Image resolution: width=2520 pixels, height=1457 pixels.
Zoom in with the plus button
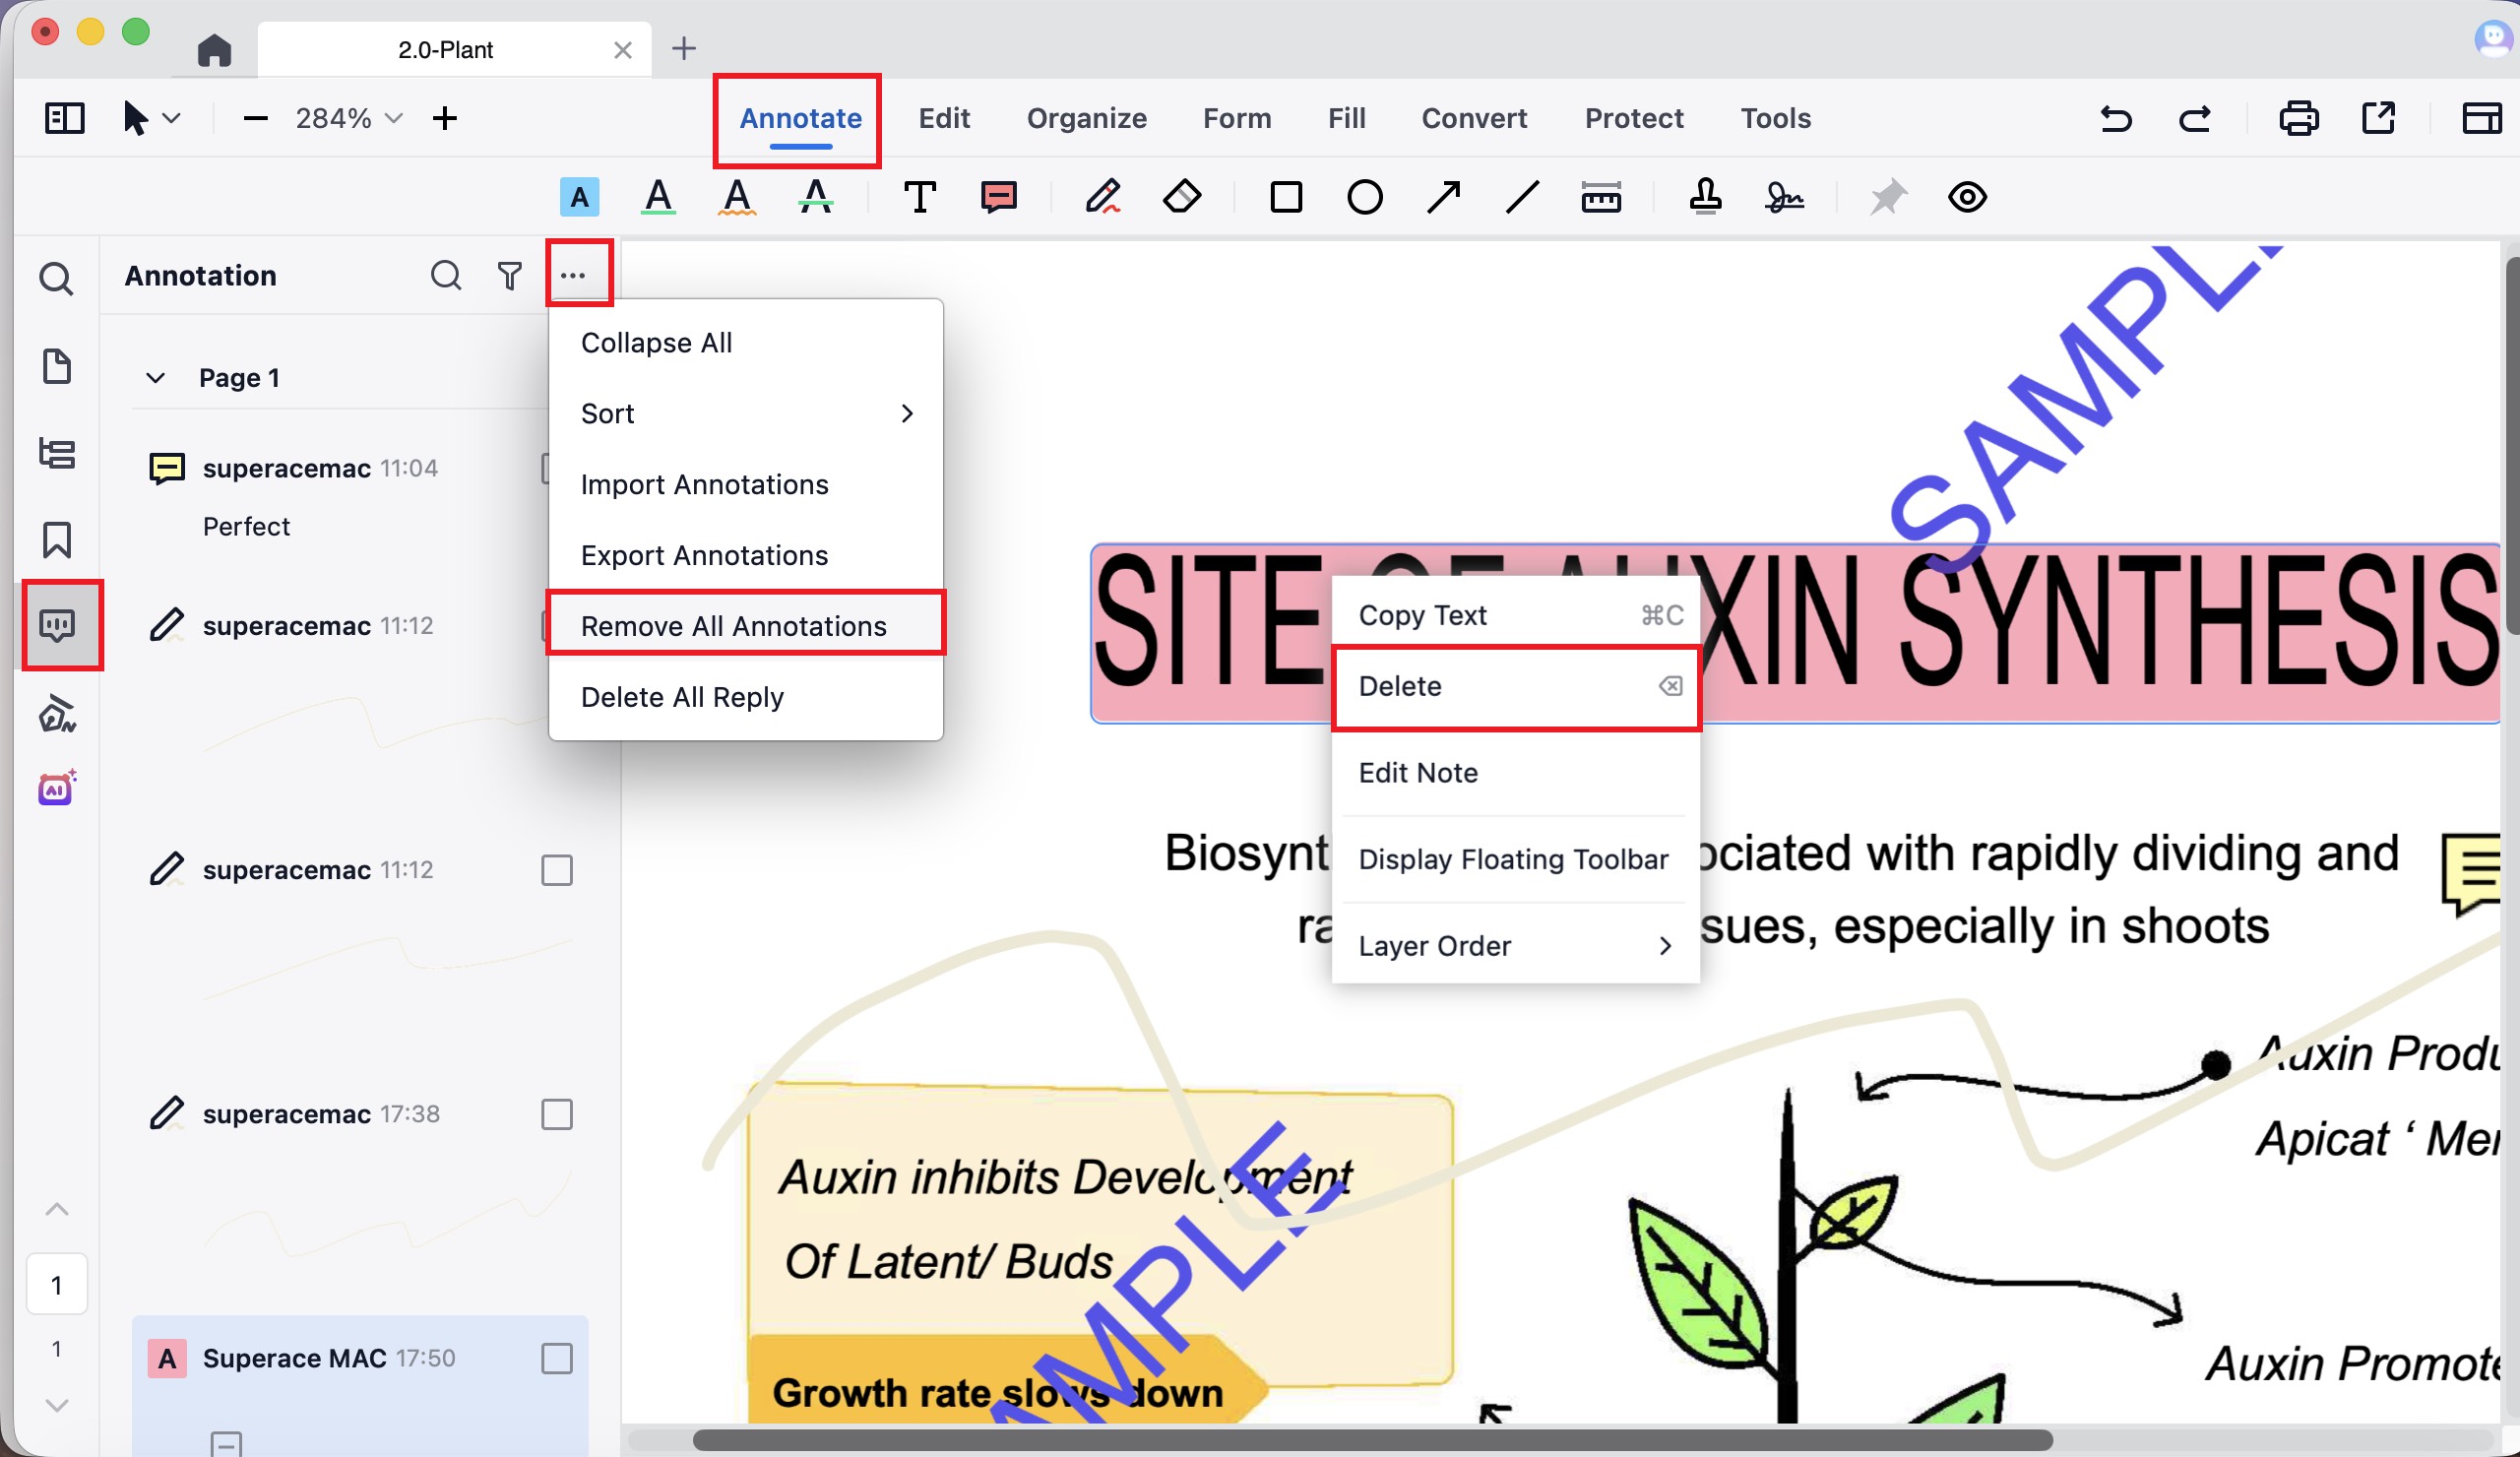click(445, 118)
